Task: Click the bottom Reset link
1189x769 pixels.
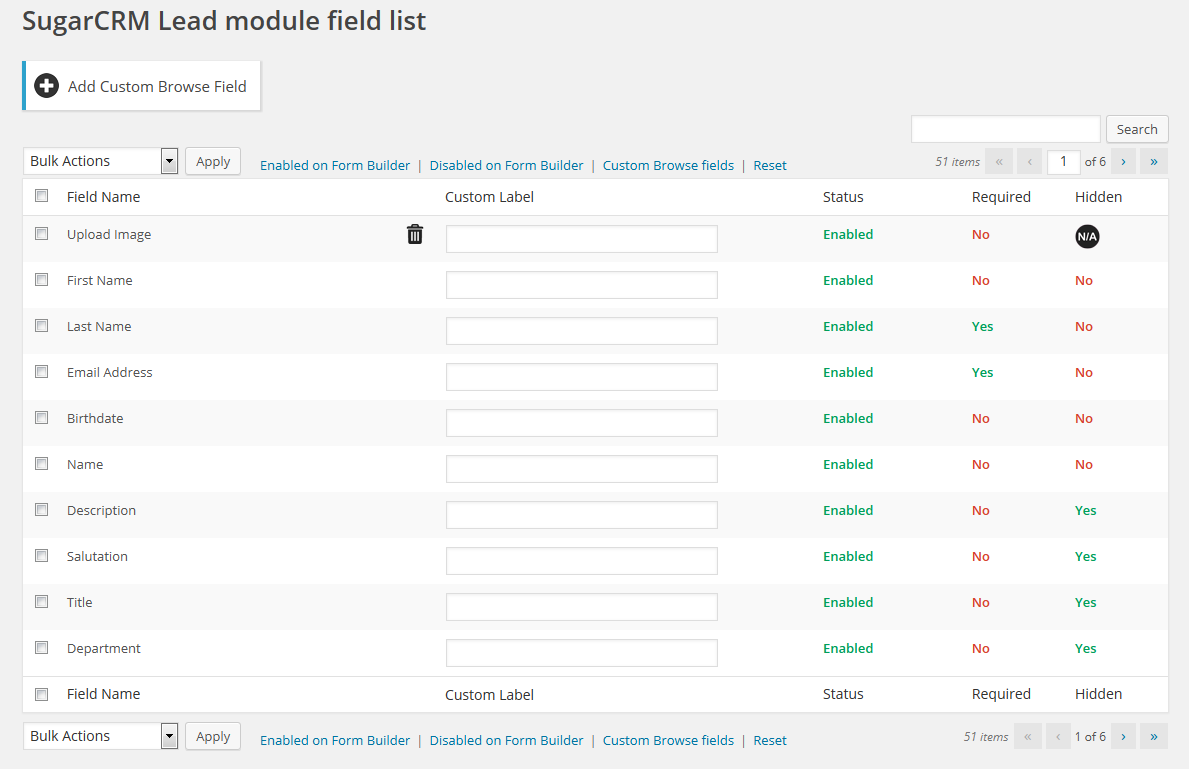Action: (770, 740)
